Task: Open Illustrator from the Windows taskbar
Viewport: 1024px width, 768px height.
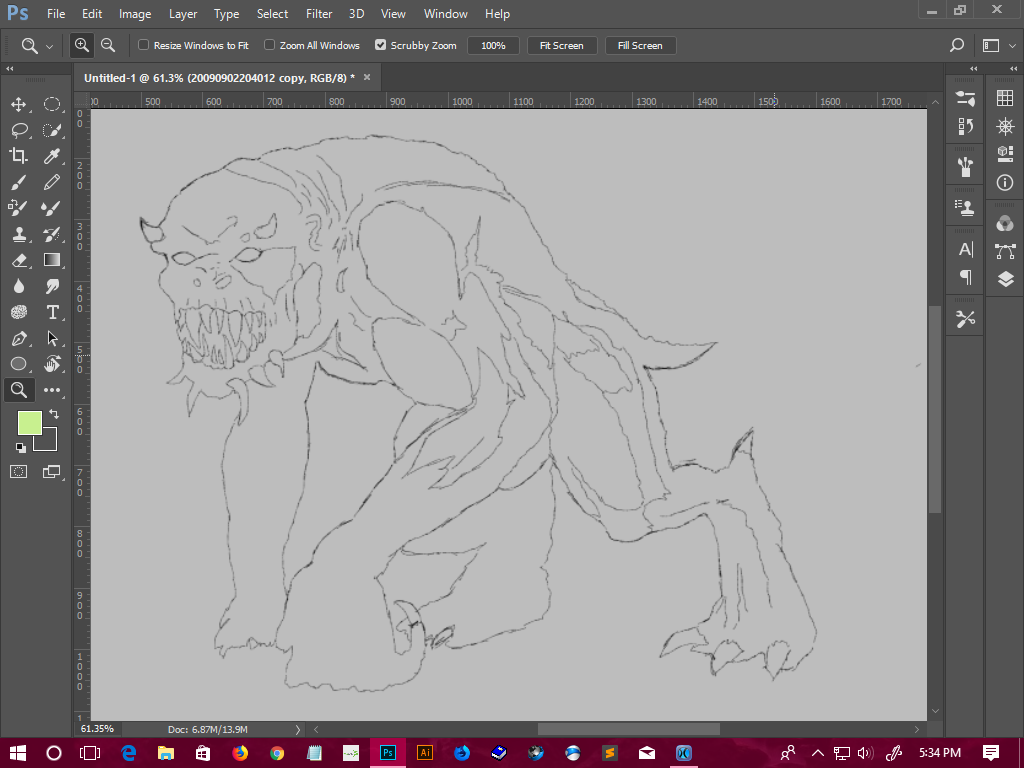Action: click(424, 753)
